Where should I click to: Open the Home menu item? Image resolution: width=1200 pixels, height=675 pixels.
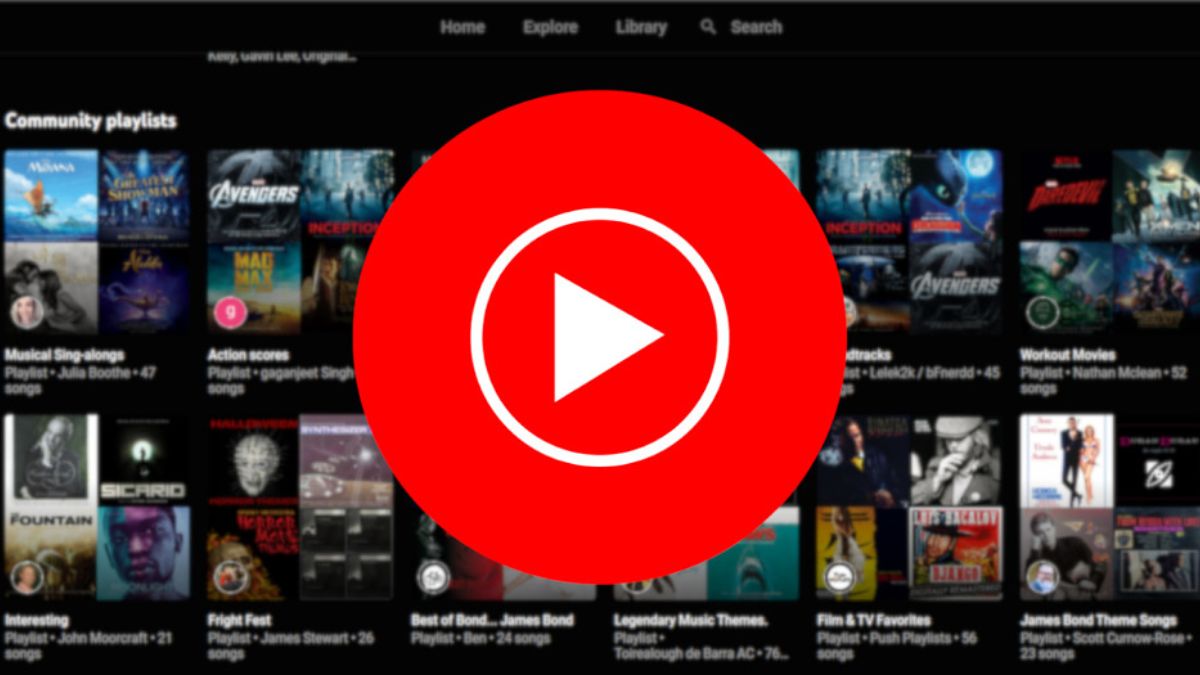pos(462,27)
